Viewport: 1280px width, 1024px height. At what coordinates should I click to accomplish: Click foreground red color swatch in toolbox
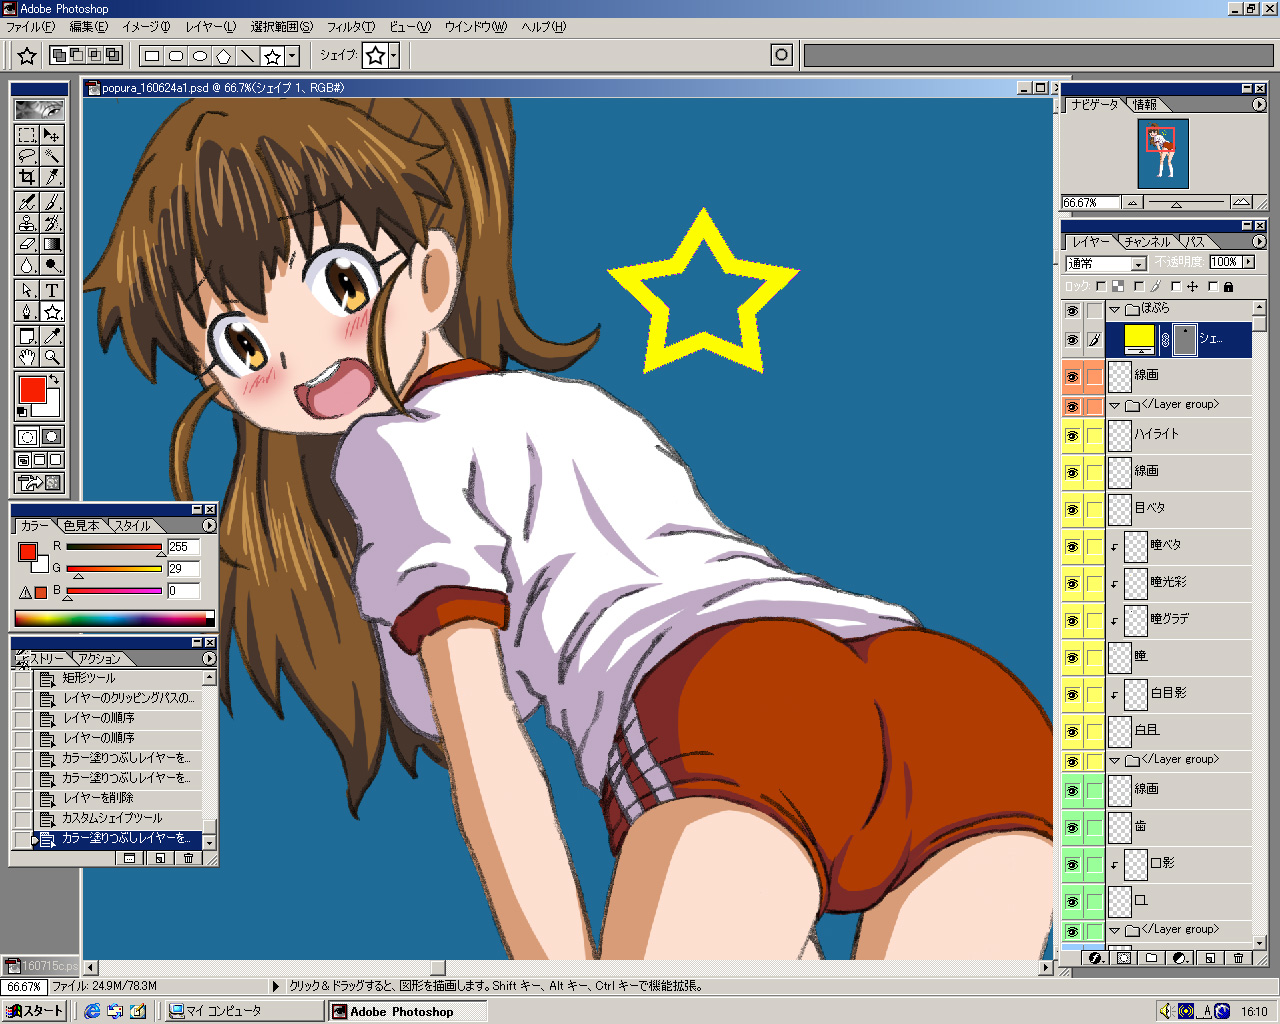click(x=31, y=389)
